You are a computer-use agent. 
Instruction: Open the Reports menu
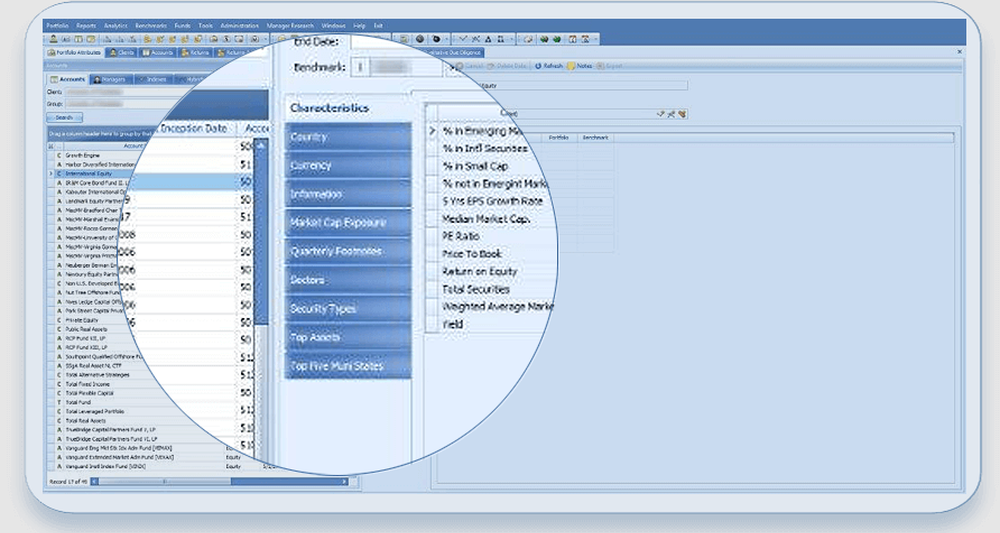86,26
